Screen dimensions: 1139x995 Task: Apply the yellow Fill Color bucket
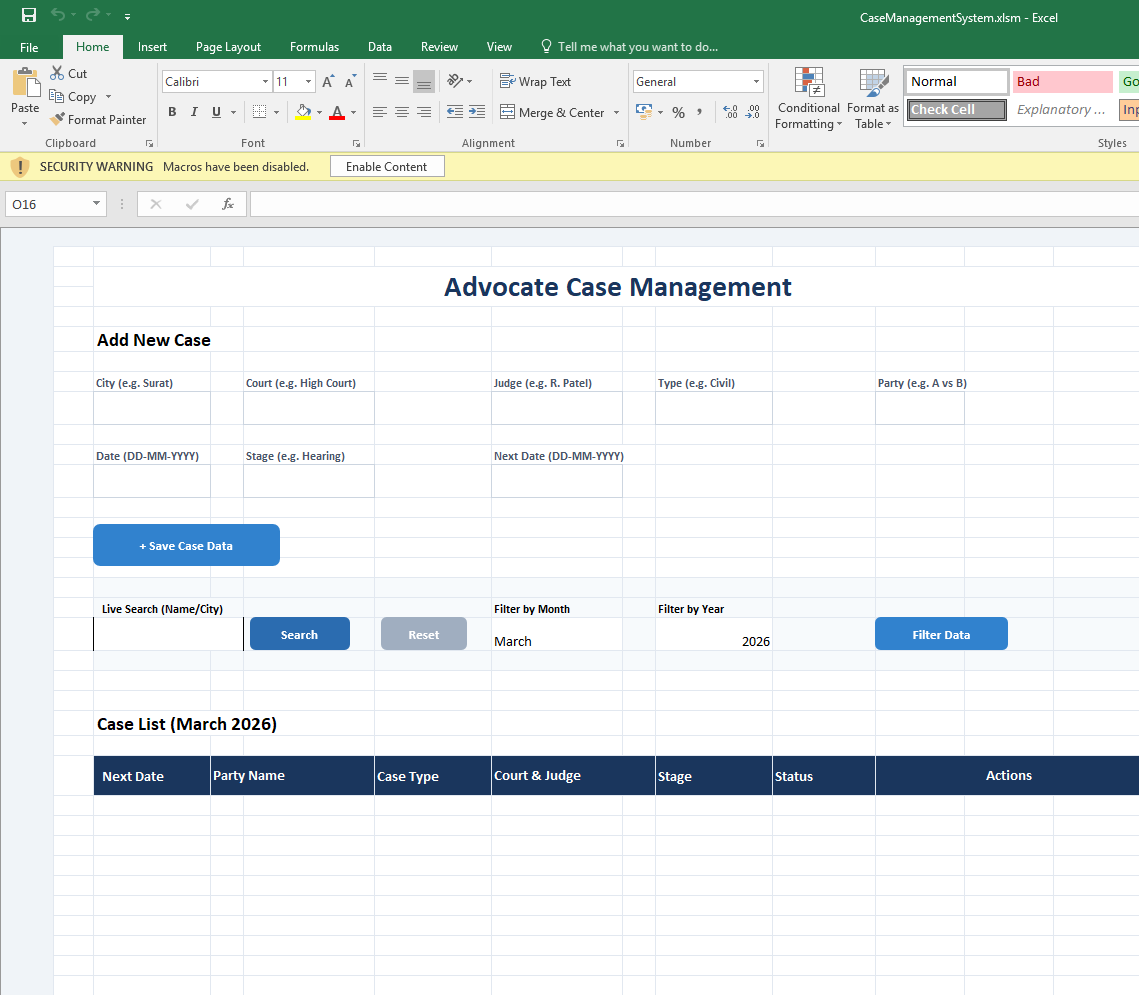tap(304, 112)
